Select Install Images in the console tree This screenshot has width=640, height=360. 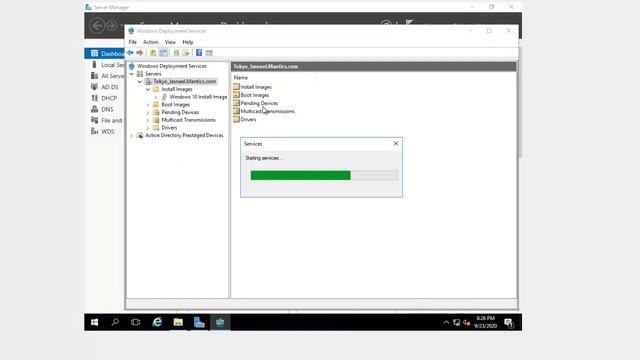tap(177, 89)
